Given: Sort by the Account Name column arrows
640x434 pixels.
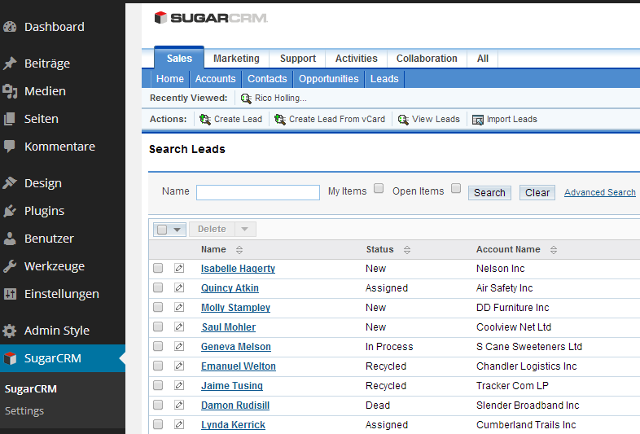Looking at the screenshot, I should [553, 250].
